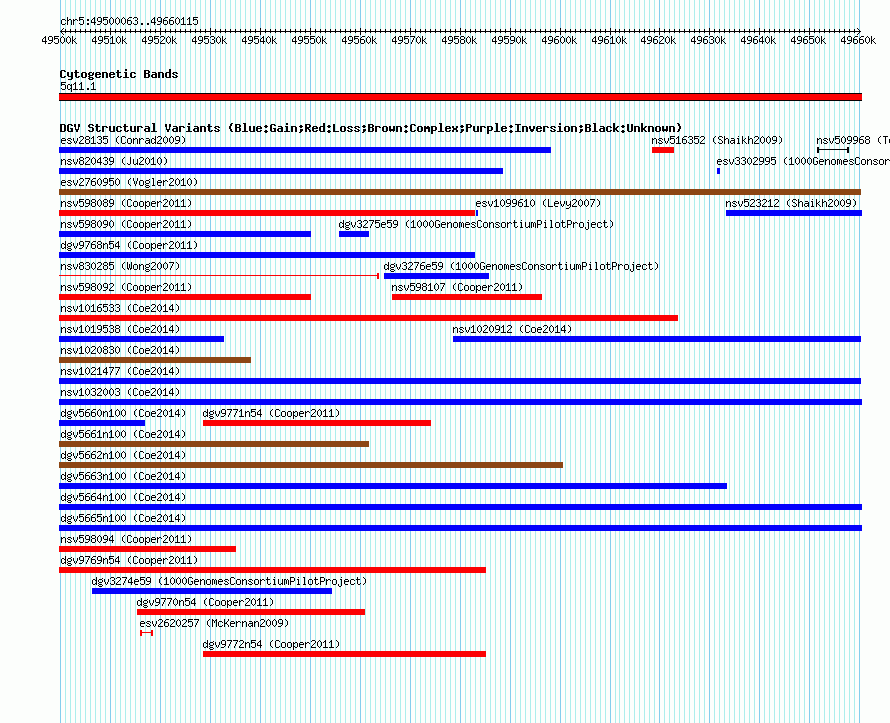Click the 49650k ruler position

(x=808, y=40)
